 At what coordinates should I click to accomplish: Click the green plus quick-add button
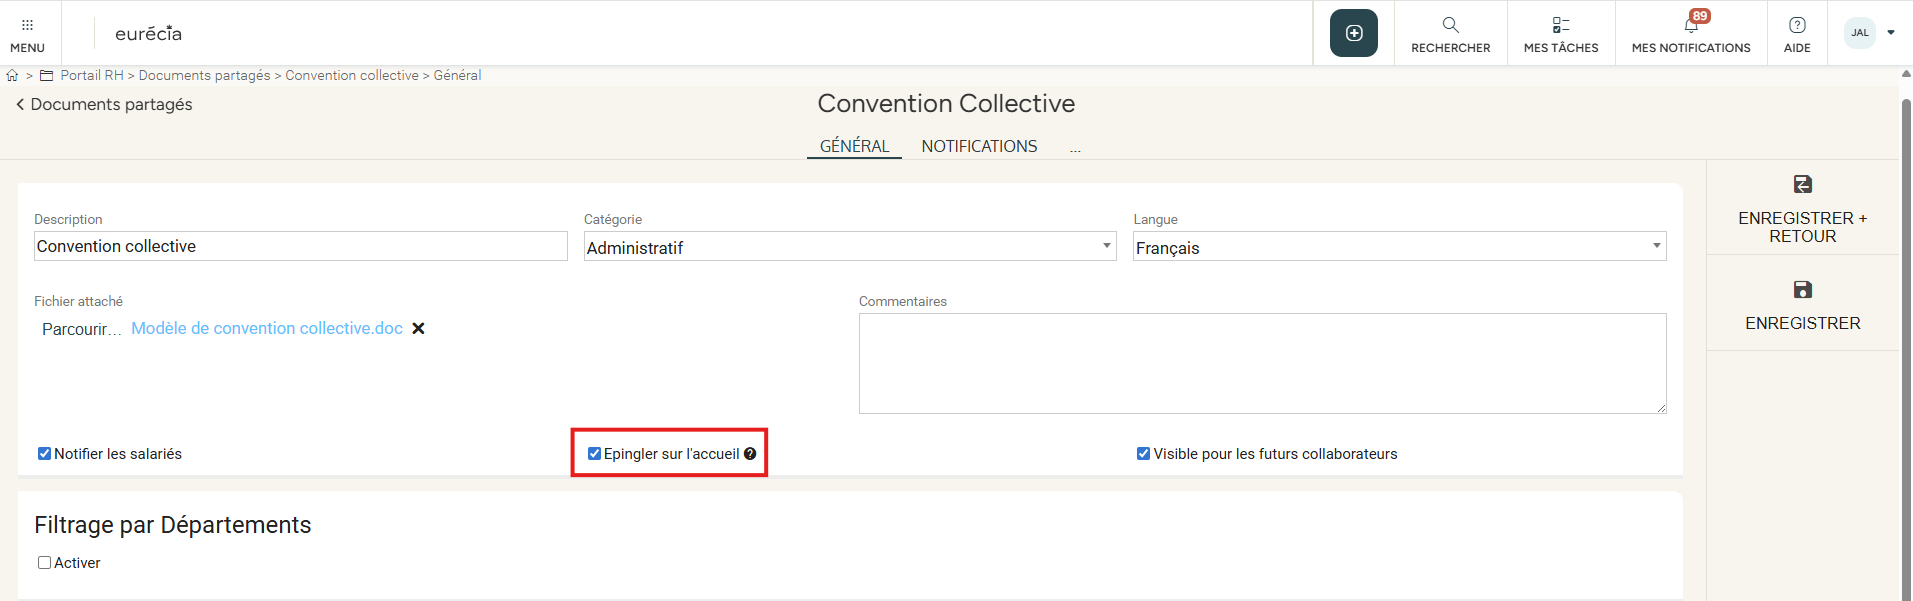(1353, 33)
